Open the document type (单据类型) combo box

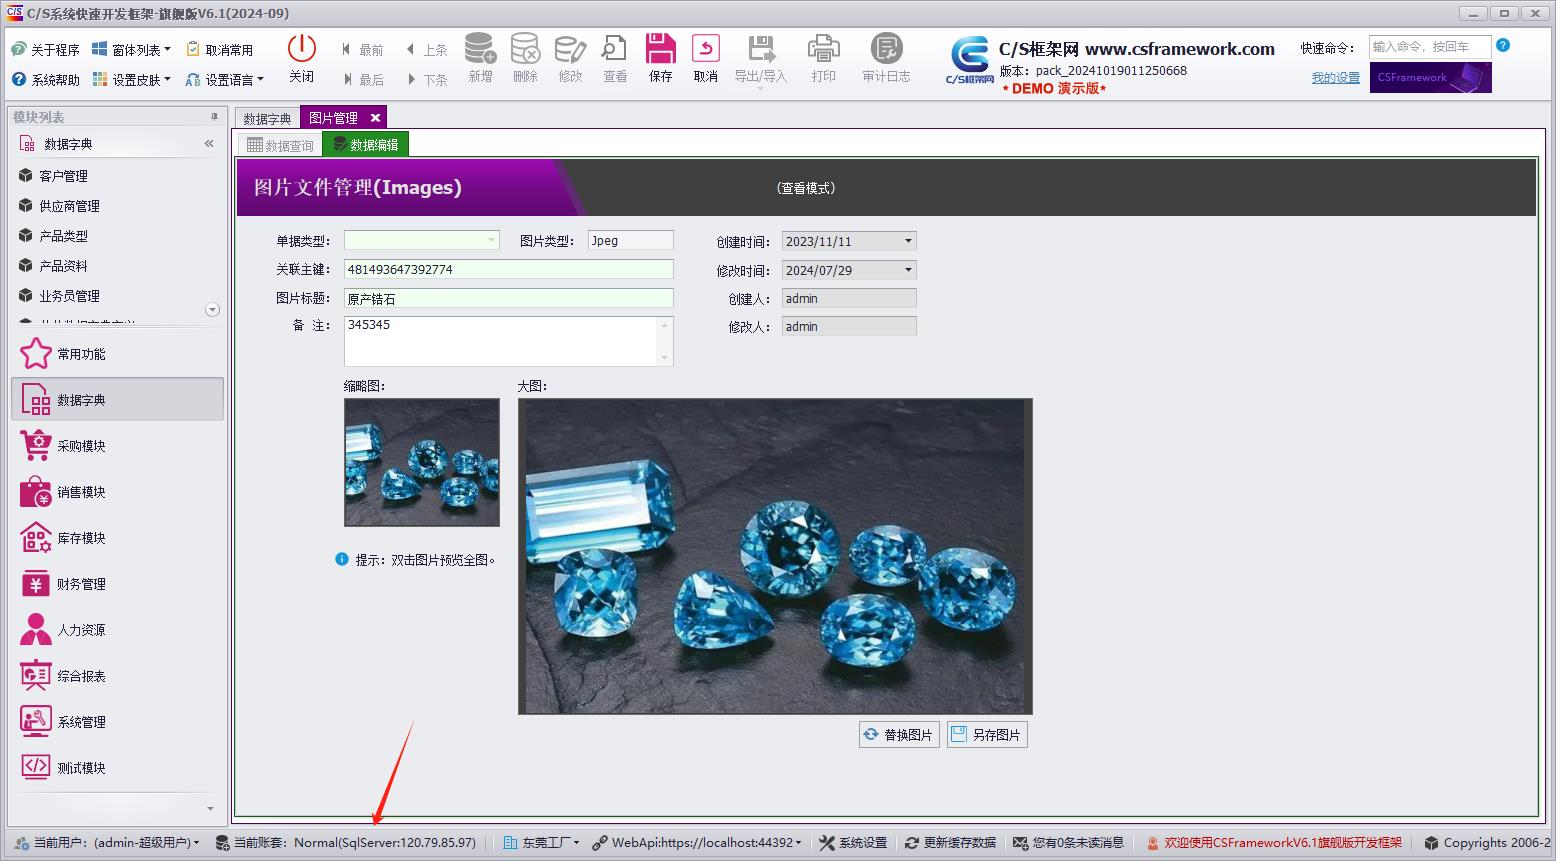click(x=491, y=240)
